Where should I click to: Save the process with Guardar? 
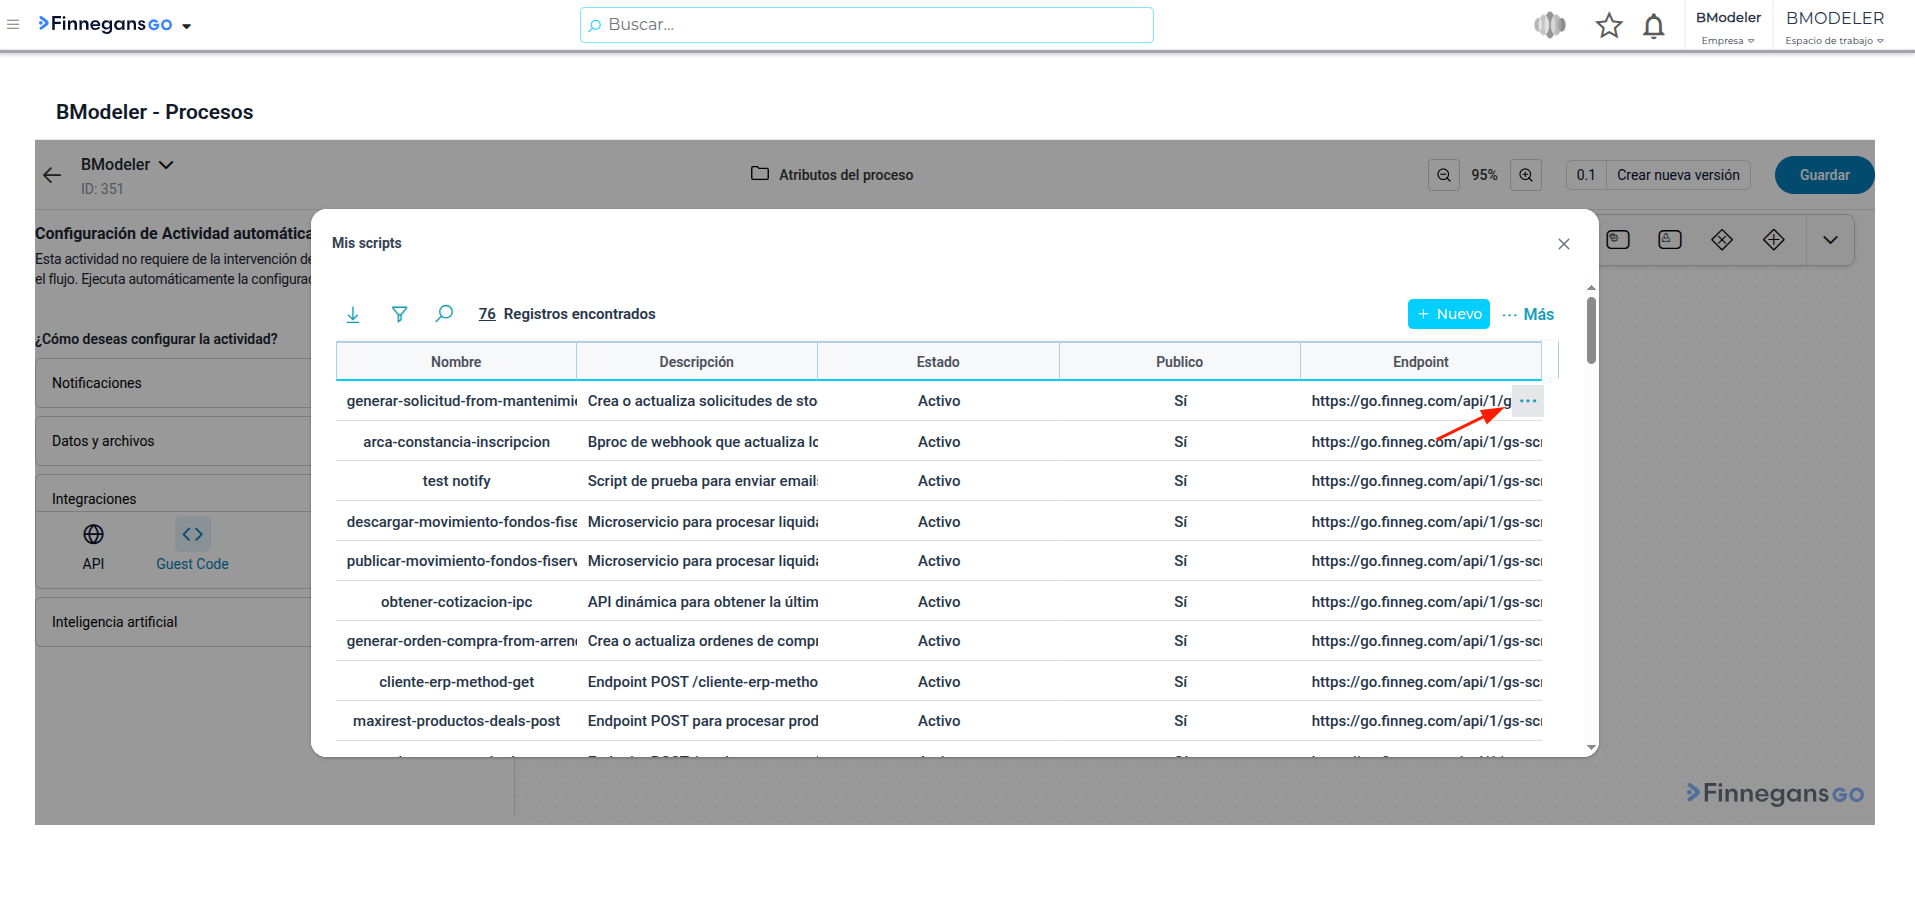tap(1824, 175)
